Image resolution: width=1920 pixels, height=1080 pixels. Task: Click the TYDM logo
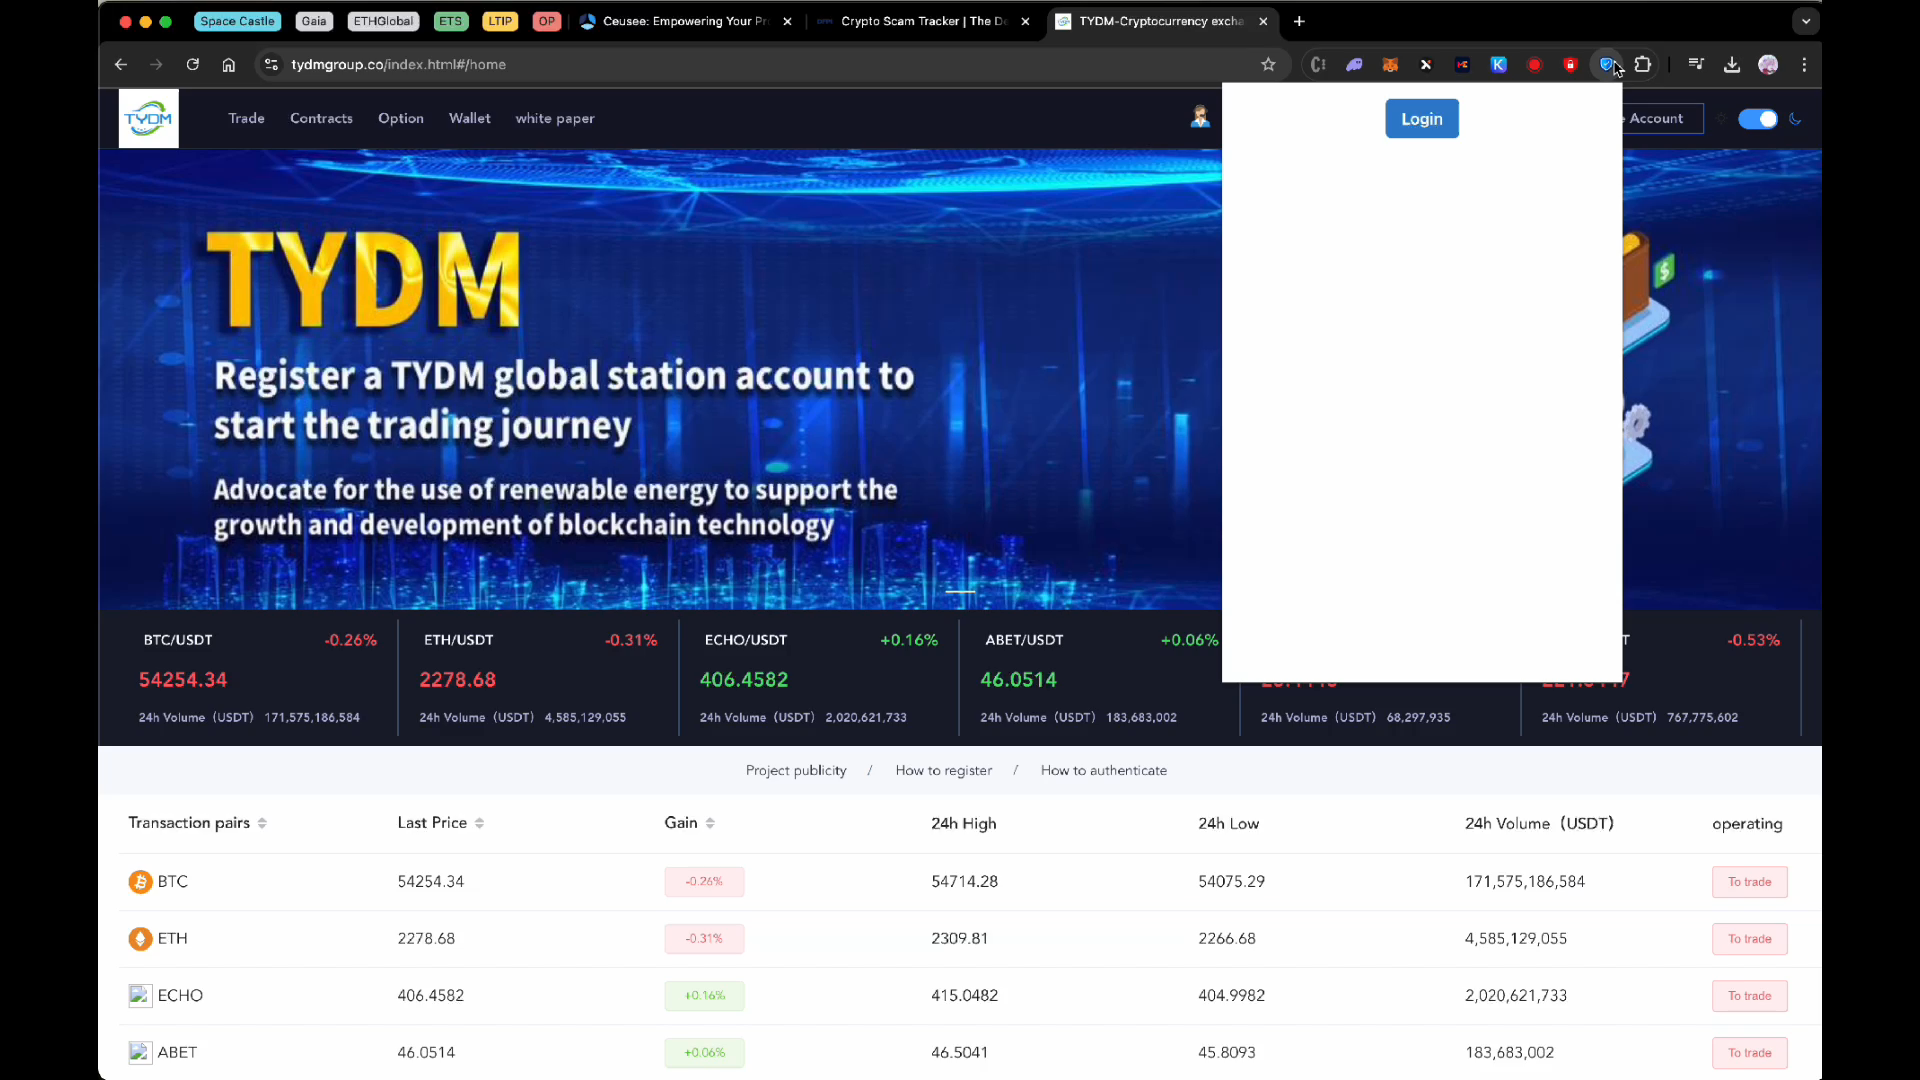click(x=149, y=118)
